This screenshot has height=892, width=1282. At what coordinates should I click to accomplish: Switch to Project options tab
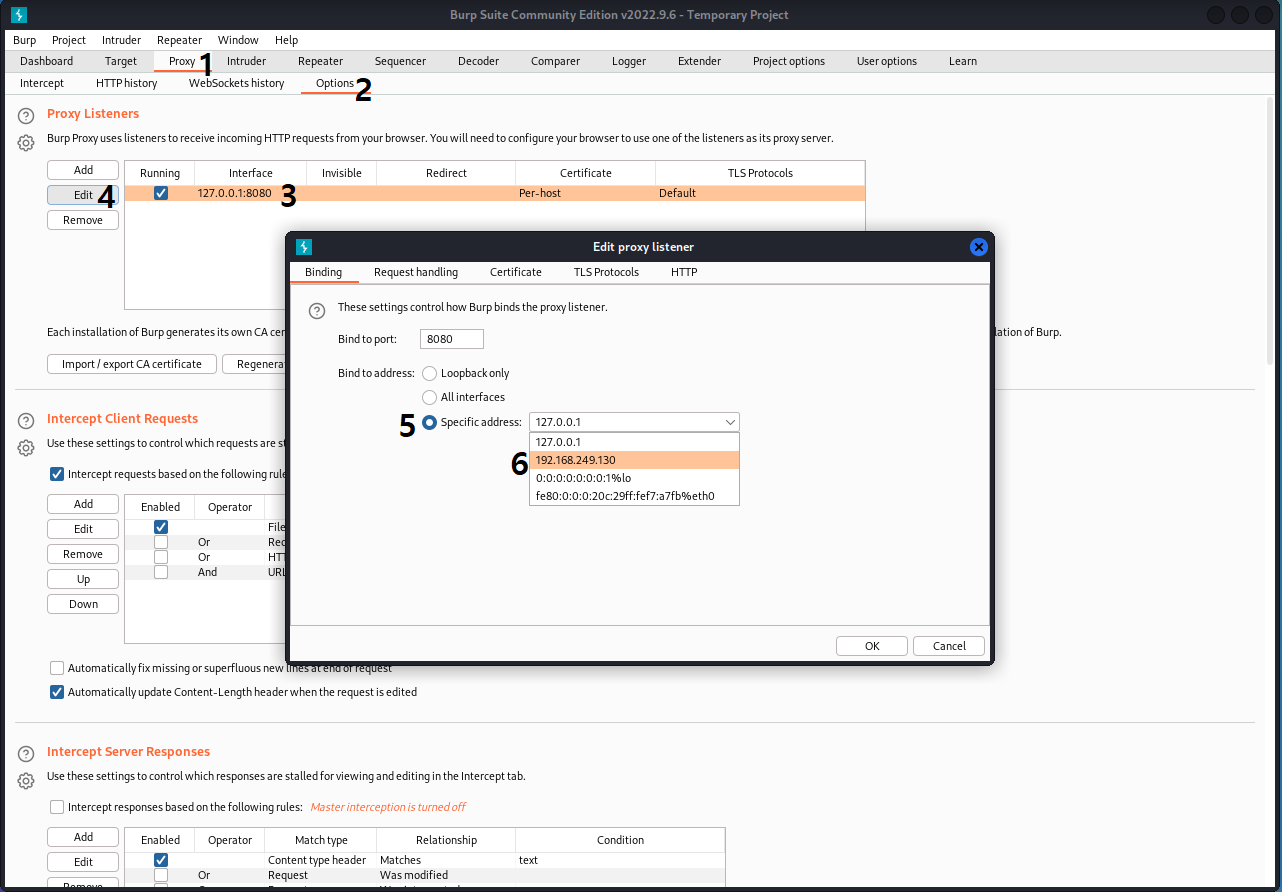point(789,61)
